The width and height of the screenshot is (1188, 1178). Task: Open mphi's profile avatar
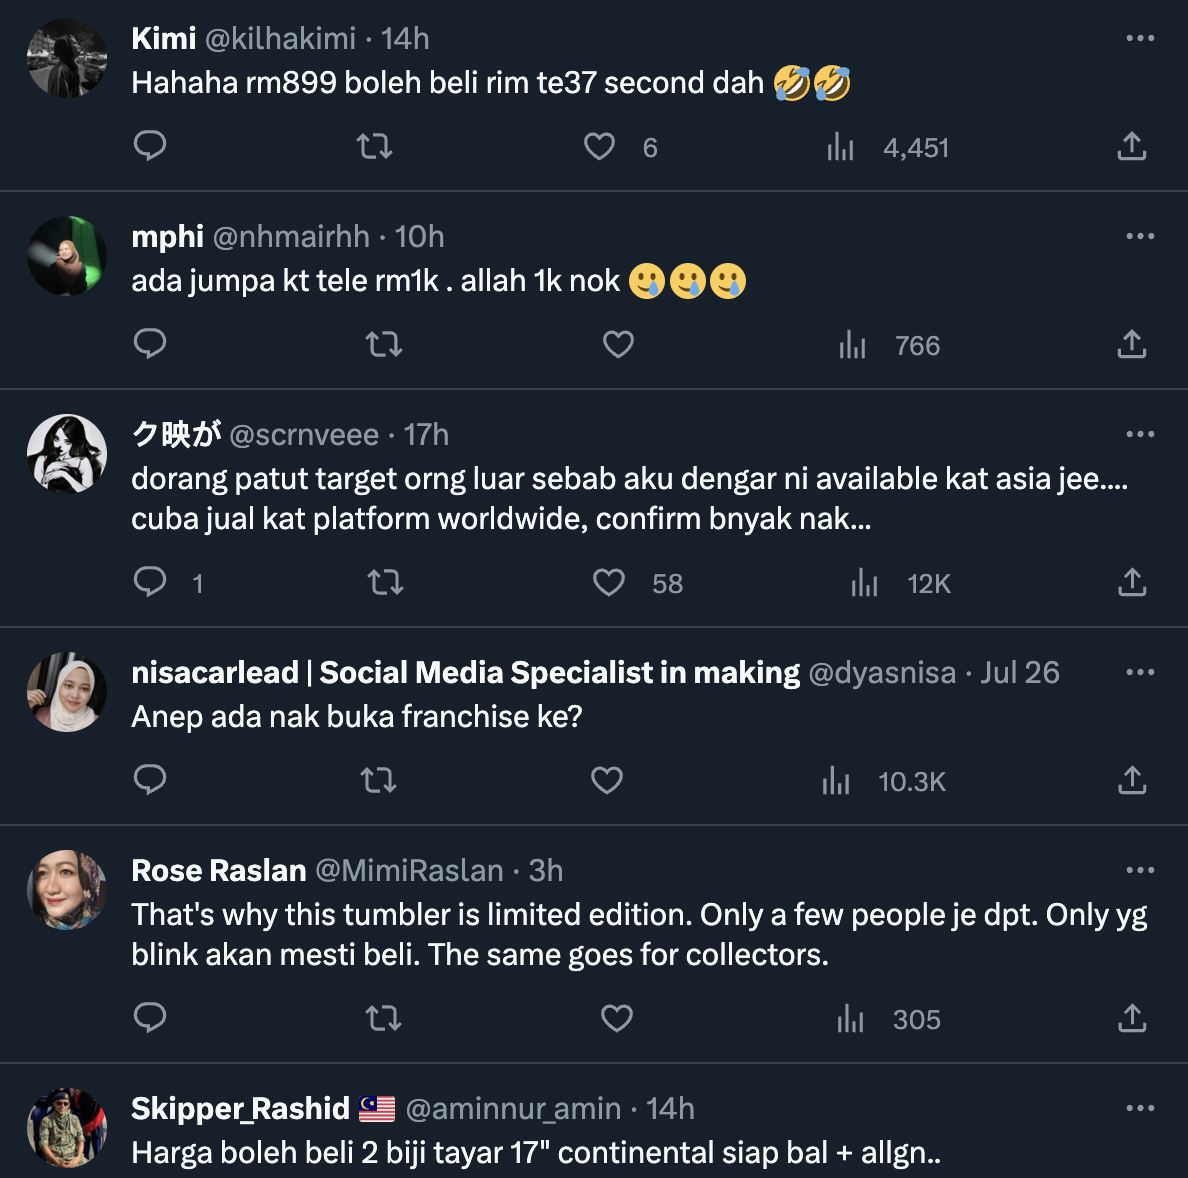67,256
